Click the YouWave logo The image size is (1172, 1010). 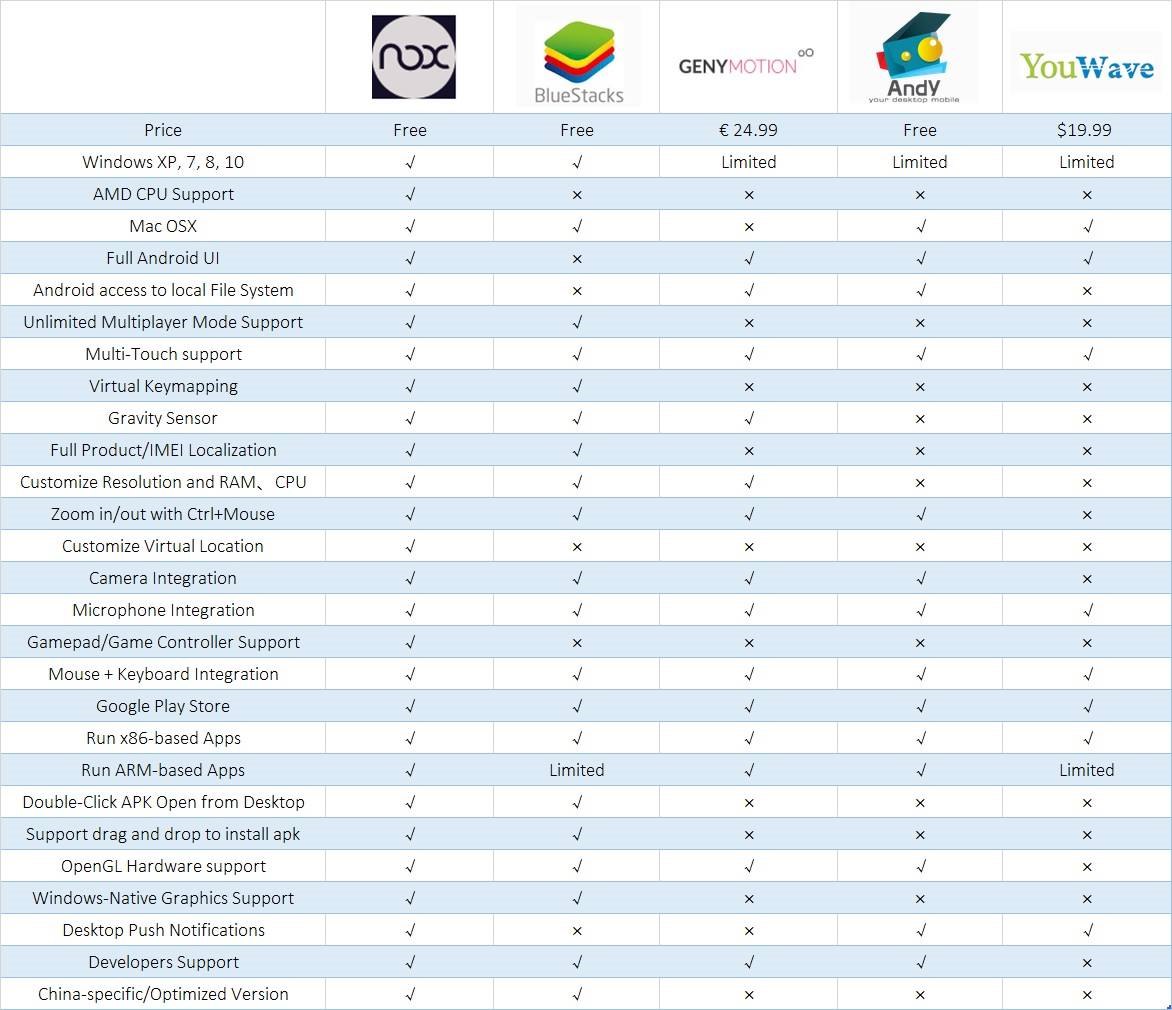pyautogui.click(x=1086, y=66)
